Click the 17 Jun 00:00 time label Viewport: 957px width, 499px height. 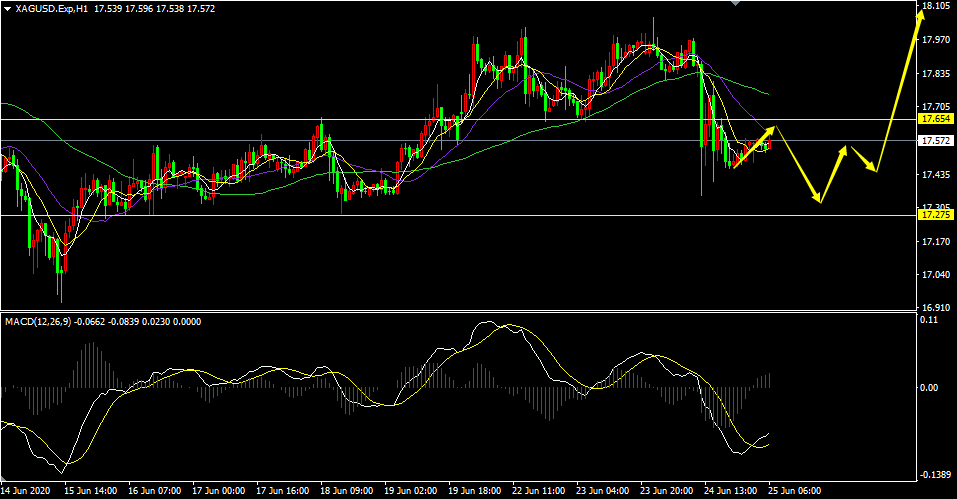[218, 490]
